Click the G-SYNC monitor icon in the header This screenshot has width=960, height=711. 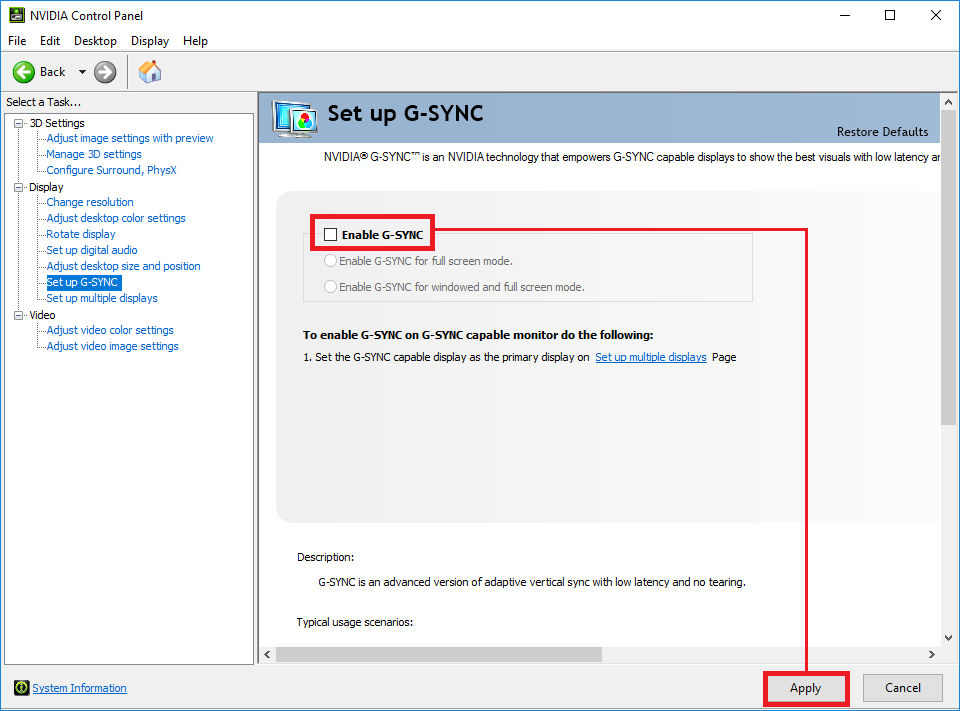click(295, 118)
